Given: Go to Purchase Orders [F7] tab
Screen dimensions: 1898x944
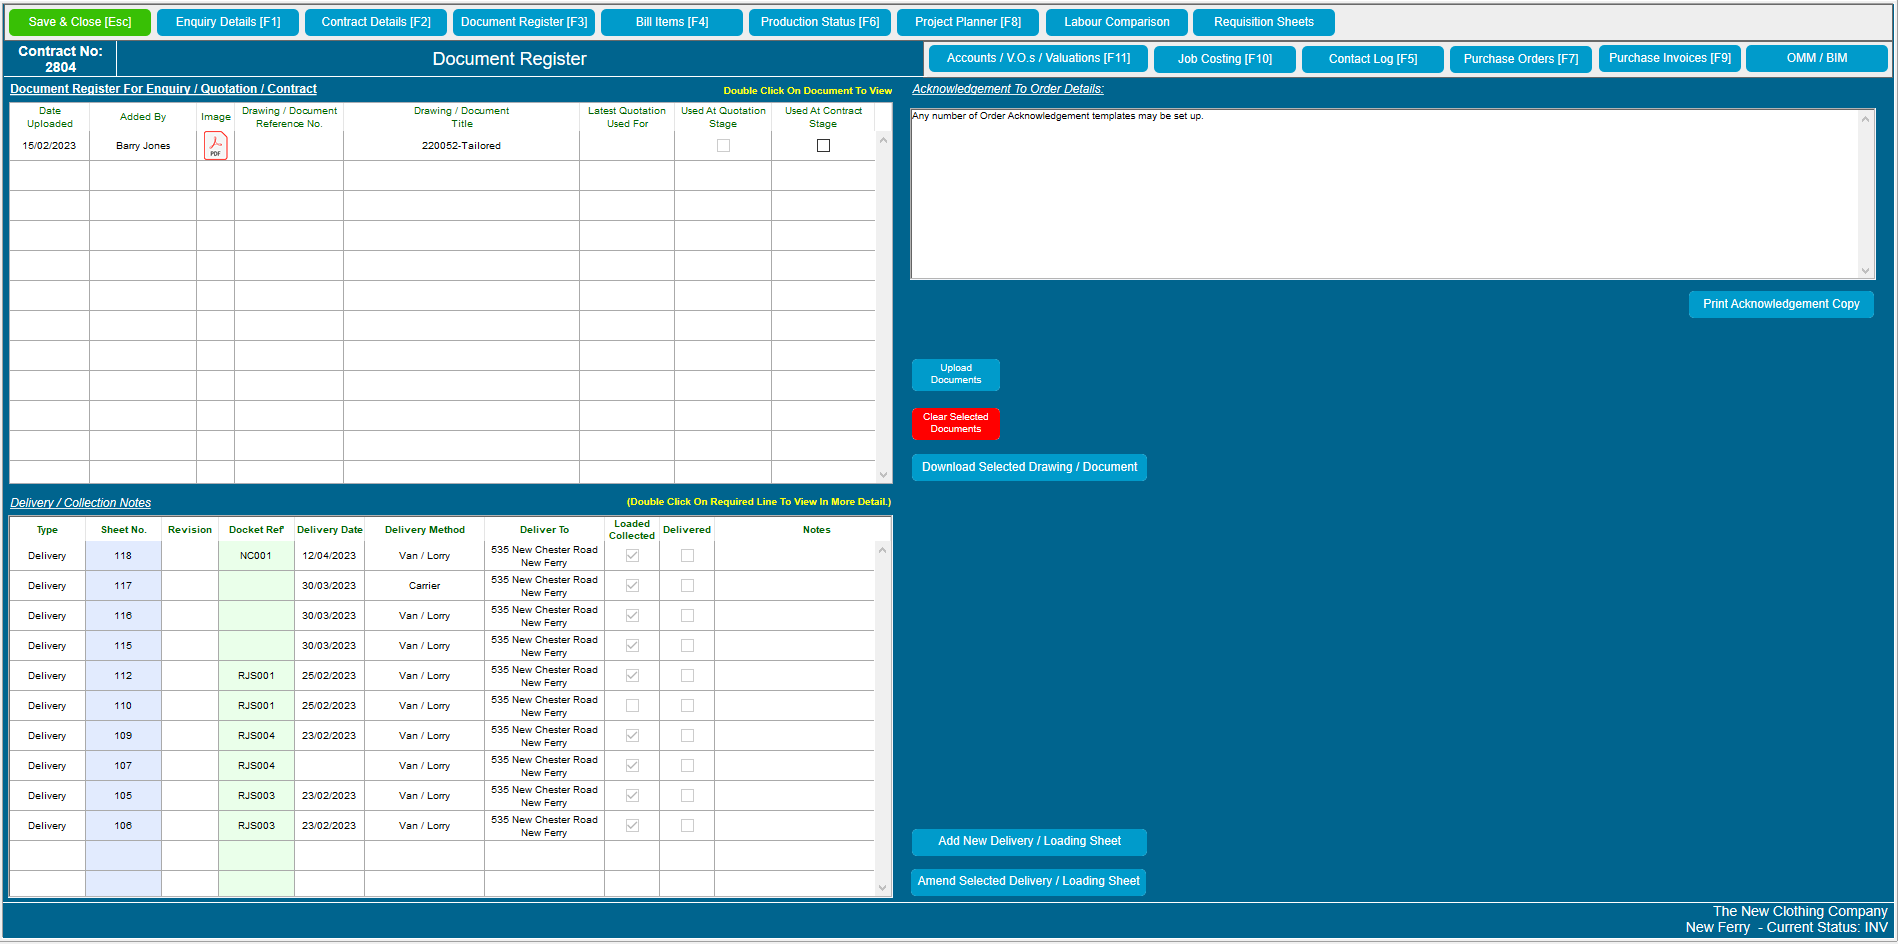Looking at the screenshot, I should tap(1520, 59).
